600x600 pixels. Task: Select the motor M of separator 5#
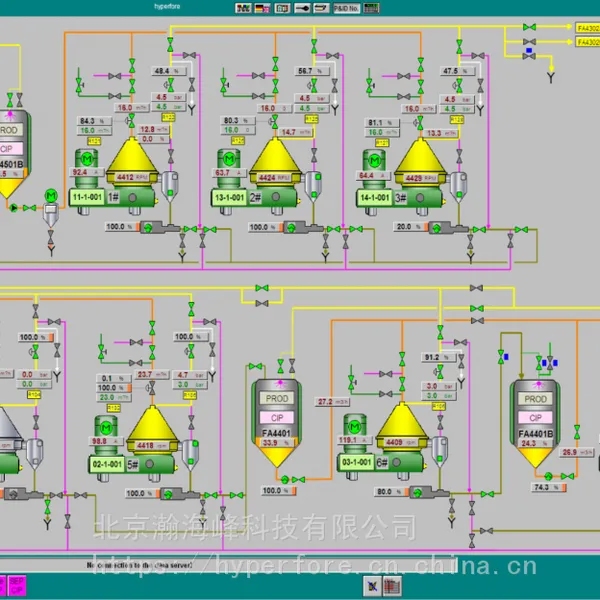coord(106,427)
